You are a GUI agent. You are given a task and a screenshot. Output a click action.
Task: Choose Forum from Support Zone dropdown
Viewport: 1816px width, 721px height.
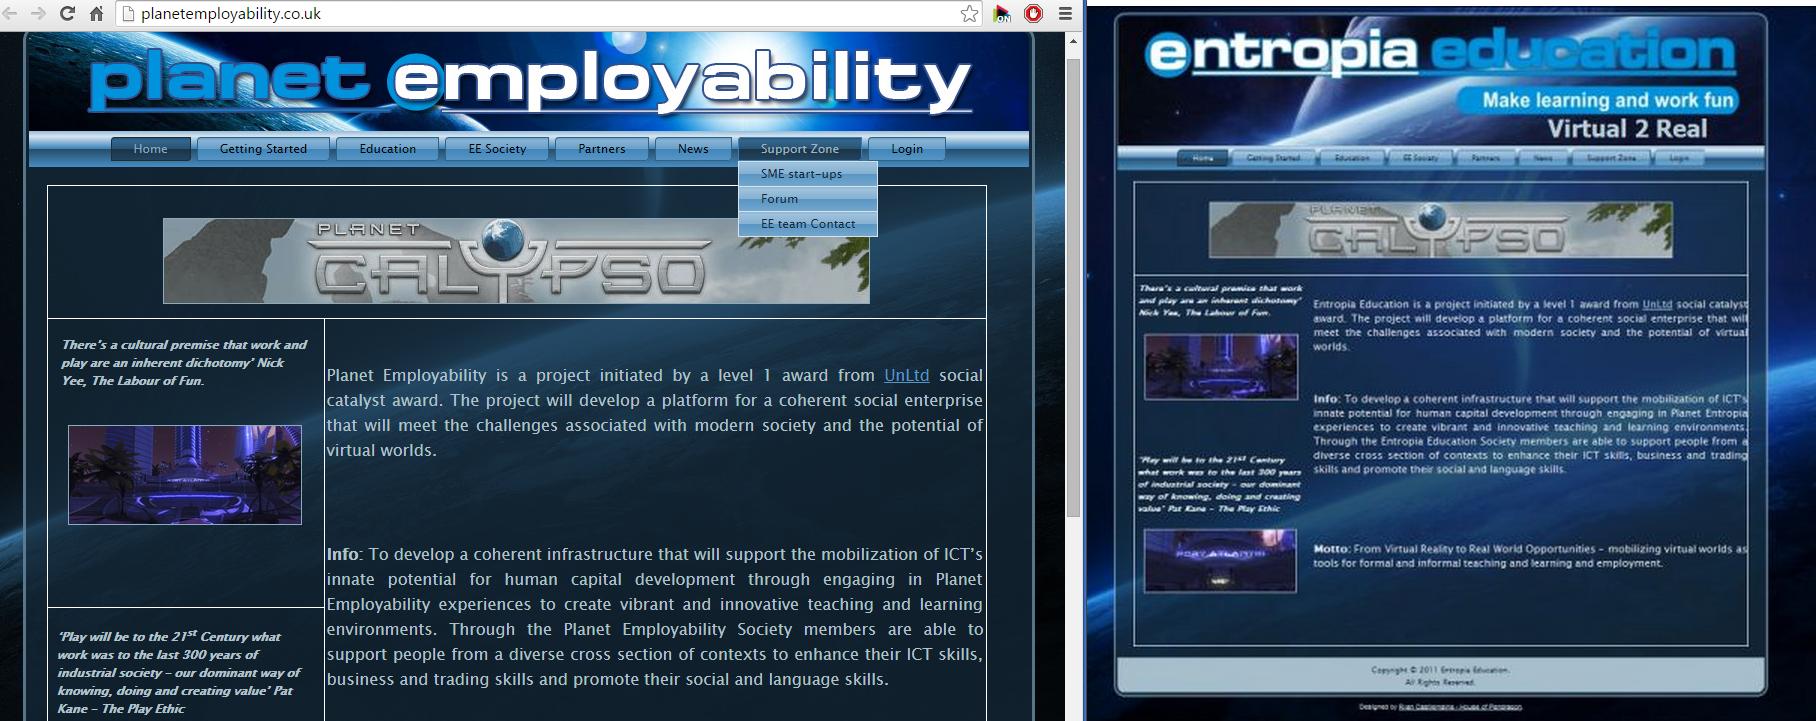click(808, 199)
